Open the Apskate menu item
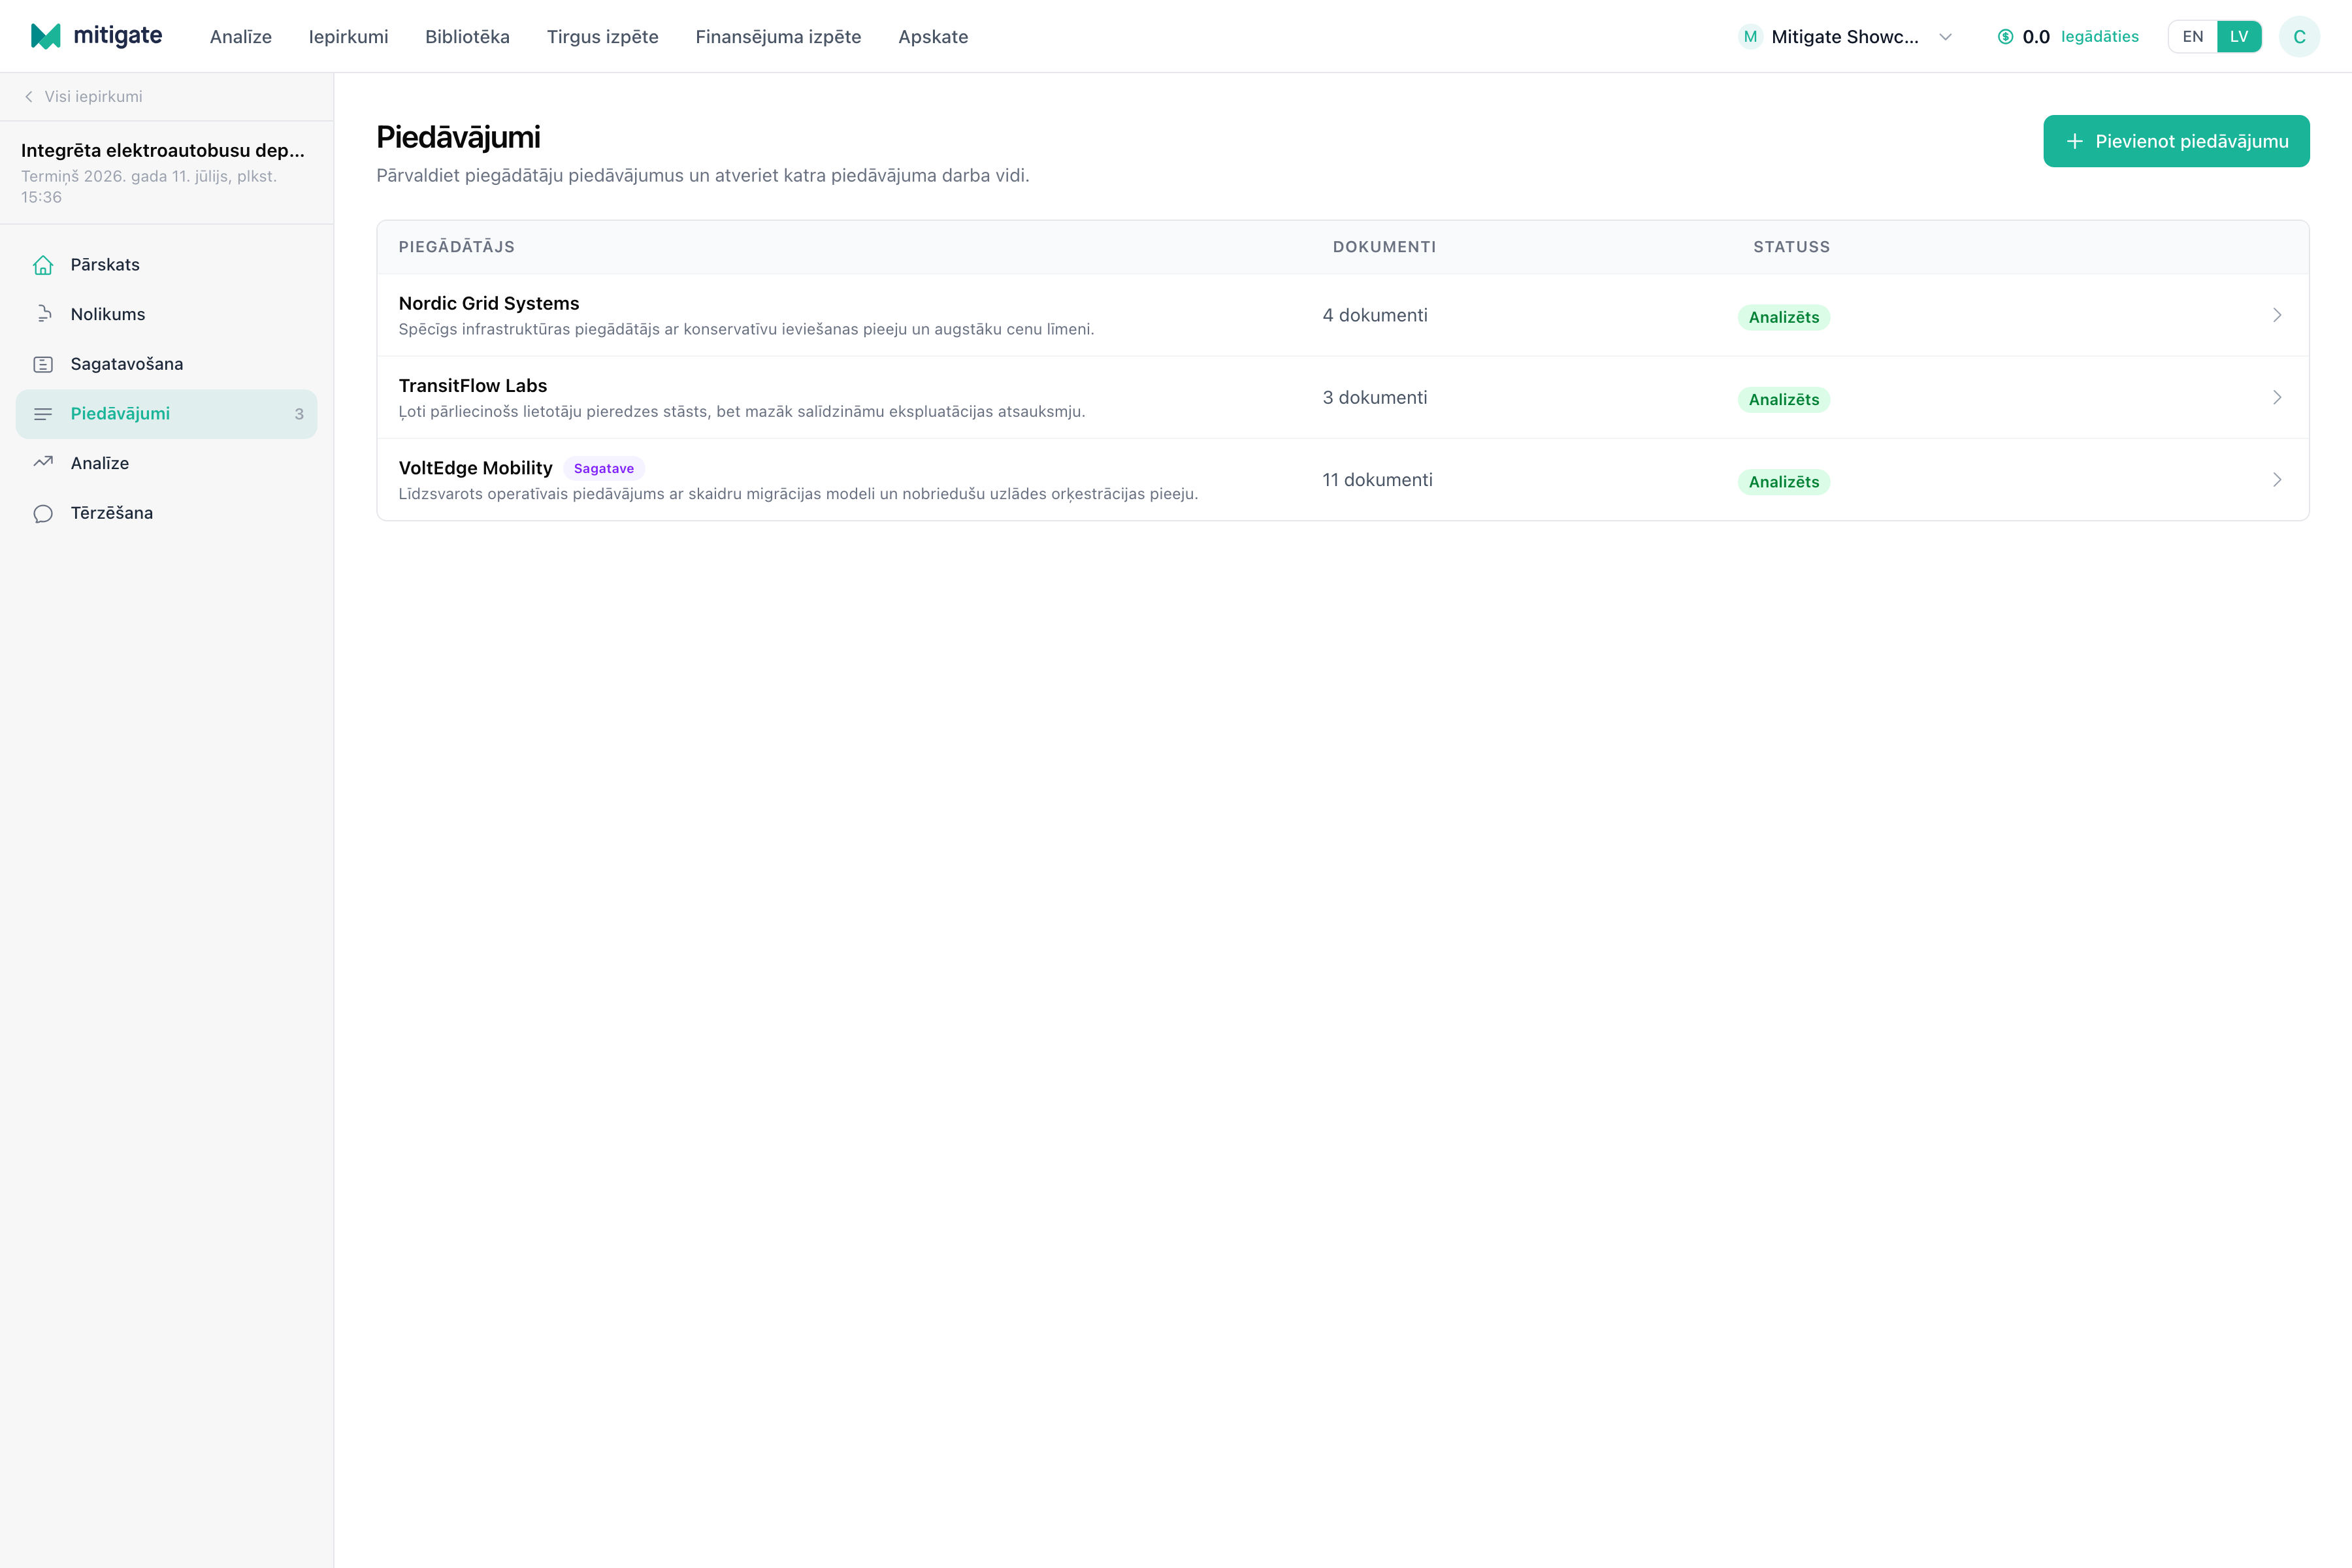The image size is (2352, 1568). [933, 37]
